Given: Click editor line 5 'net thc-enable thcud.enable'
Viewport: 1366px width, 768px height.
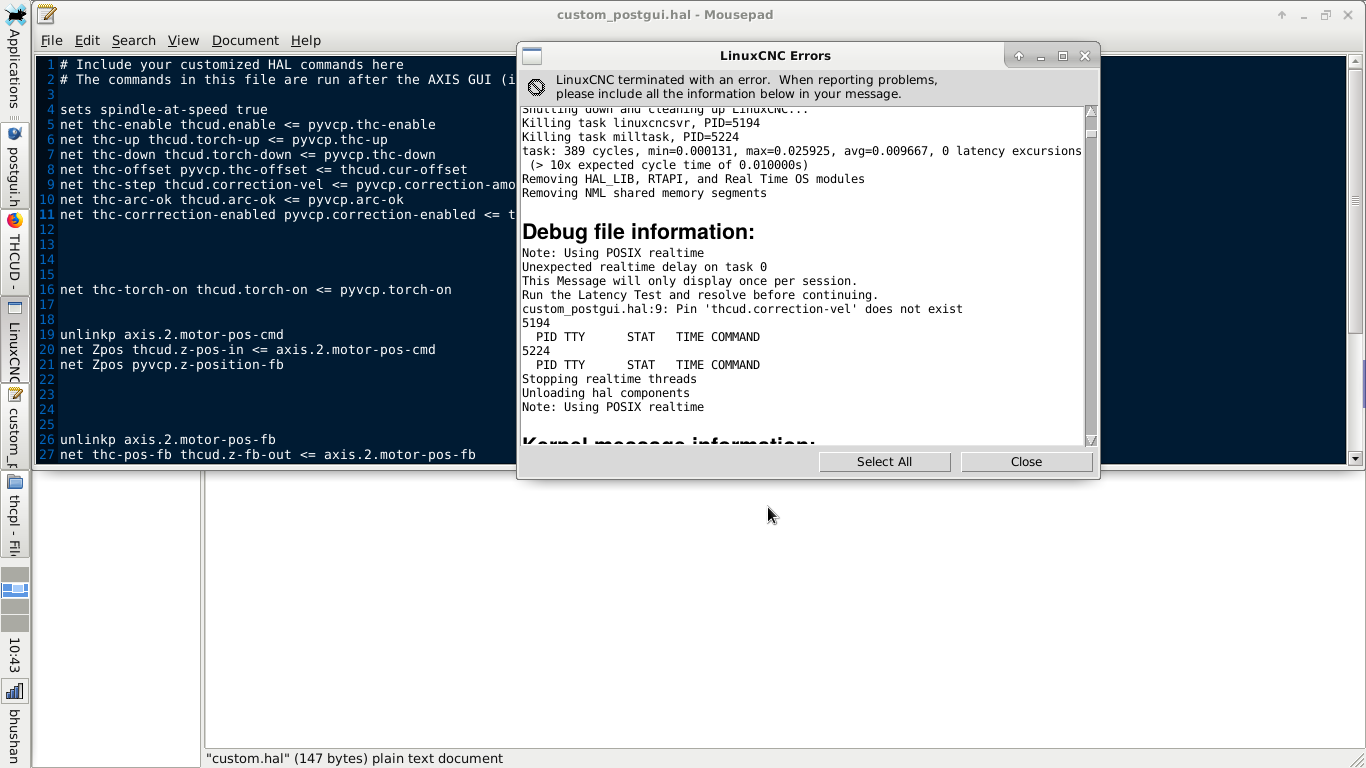Looking at the screenshot, I should click(x=248, y=125).
